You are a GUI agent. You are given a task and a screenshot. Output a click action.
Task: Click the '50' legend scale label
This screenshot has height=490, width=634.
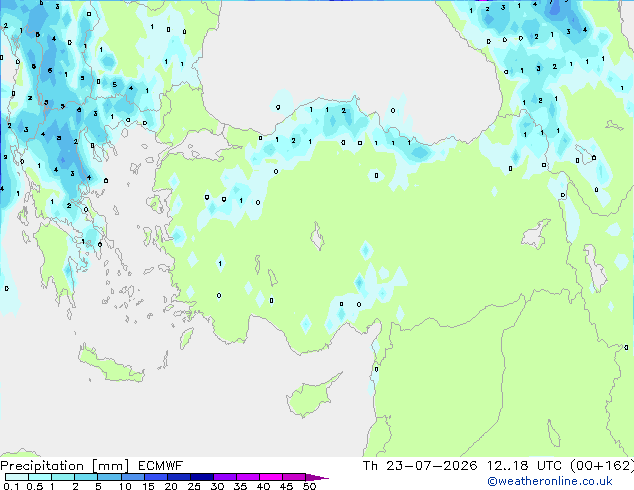309,486
